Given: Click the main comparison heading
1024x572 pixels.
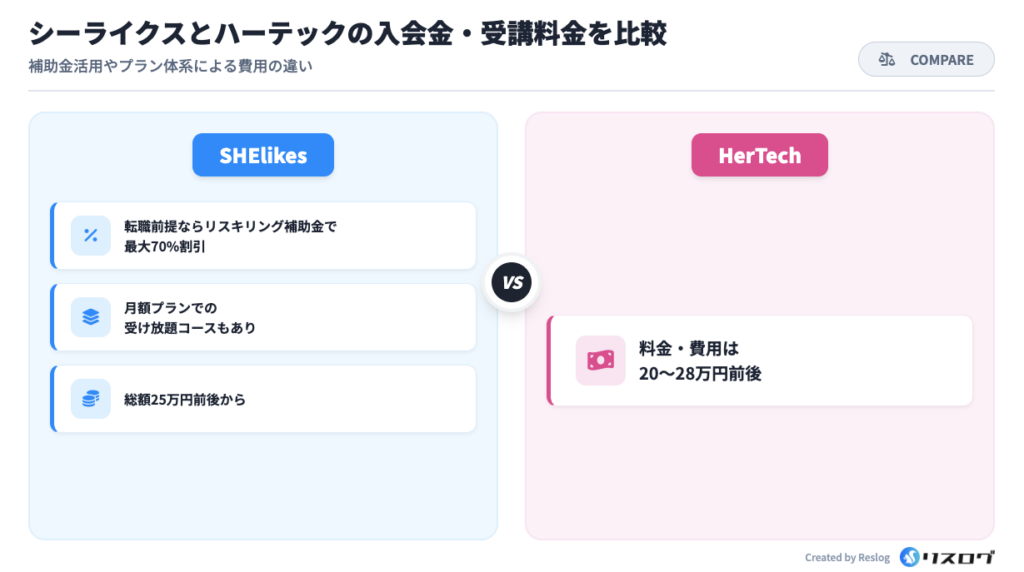Looking at the screenshot, I should [x=347, y=33].
